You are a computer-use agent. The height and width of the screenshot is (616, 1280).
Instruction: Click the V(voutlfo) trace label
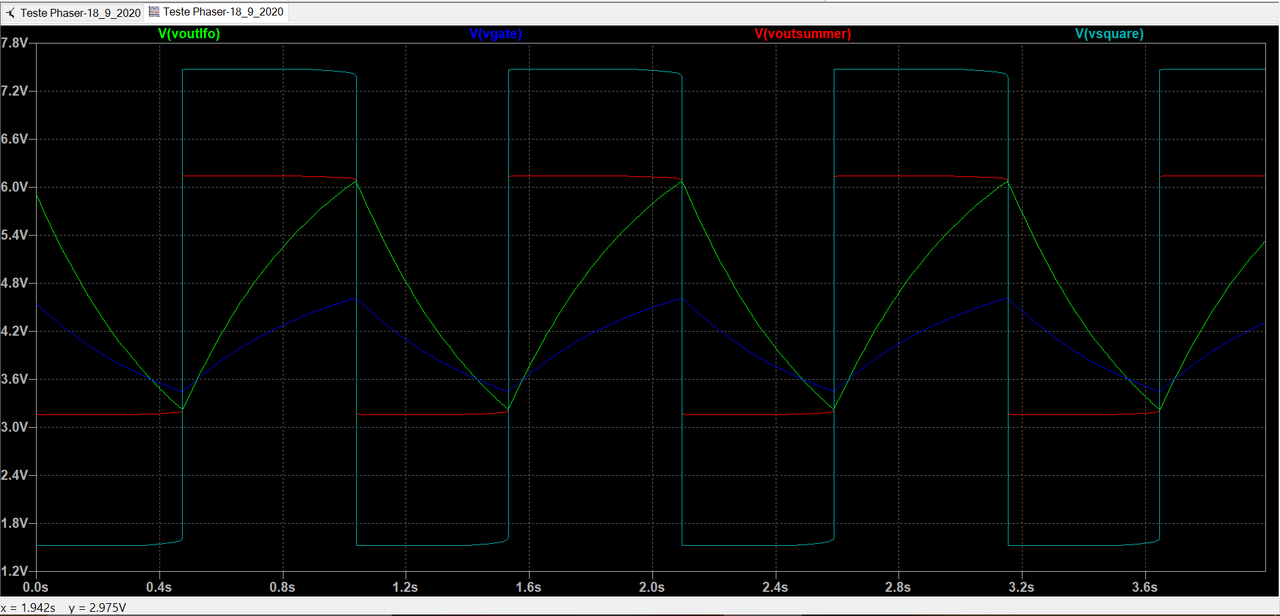(x=189, y=34)
